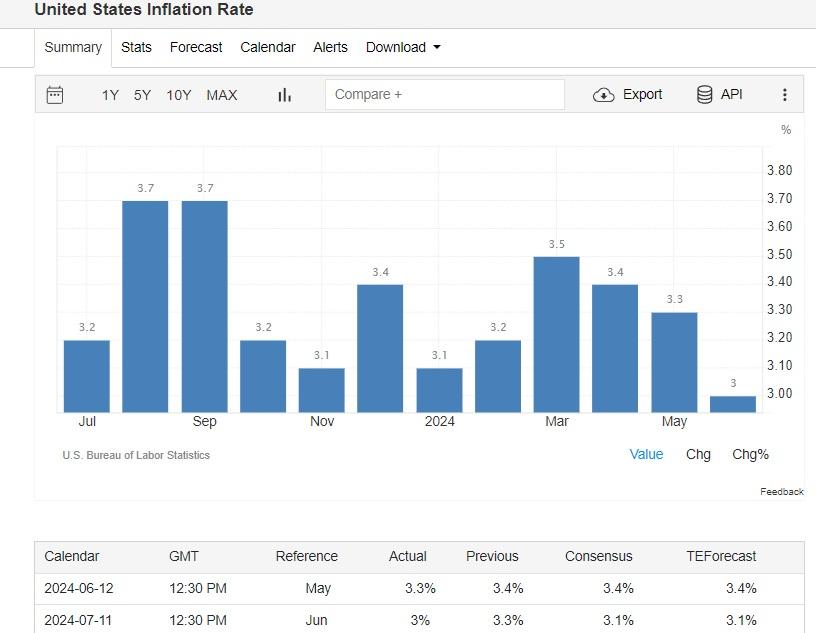Click the Export cloud download icon
This screenshot has width=816, height=633.
pos(604,95)
